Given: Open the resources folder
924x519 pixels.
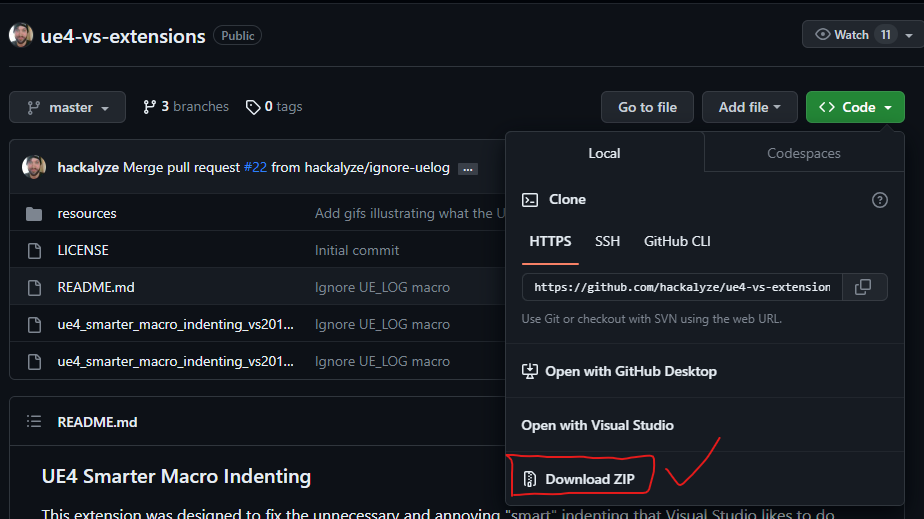Looking at the screenshot, I should (x=87, y=213).
